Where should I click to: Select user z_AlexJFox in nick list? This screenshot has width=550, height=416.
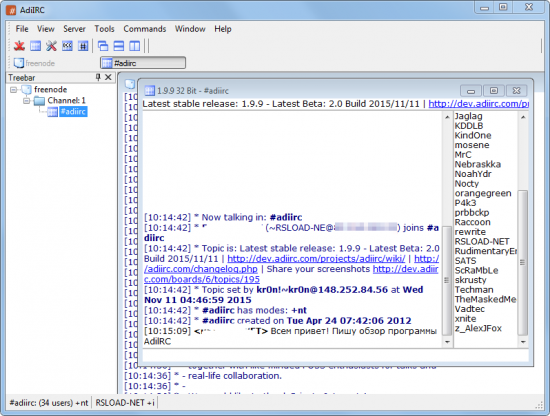click(x=478, y=328)
